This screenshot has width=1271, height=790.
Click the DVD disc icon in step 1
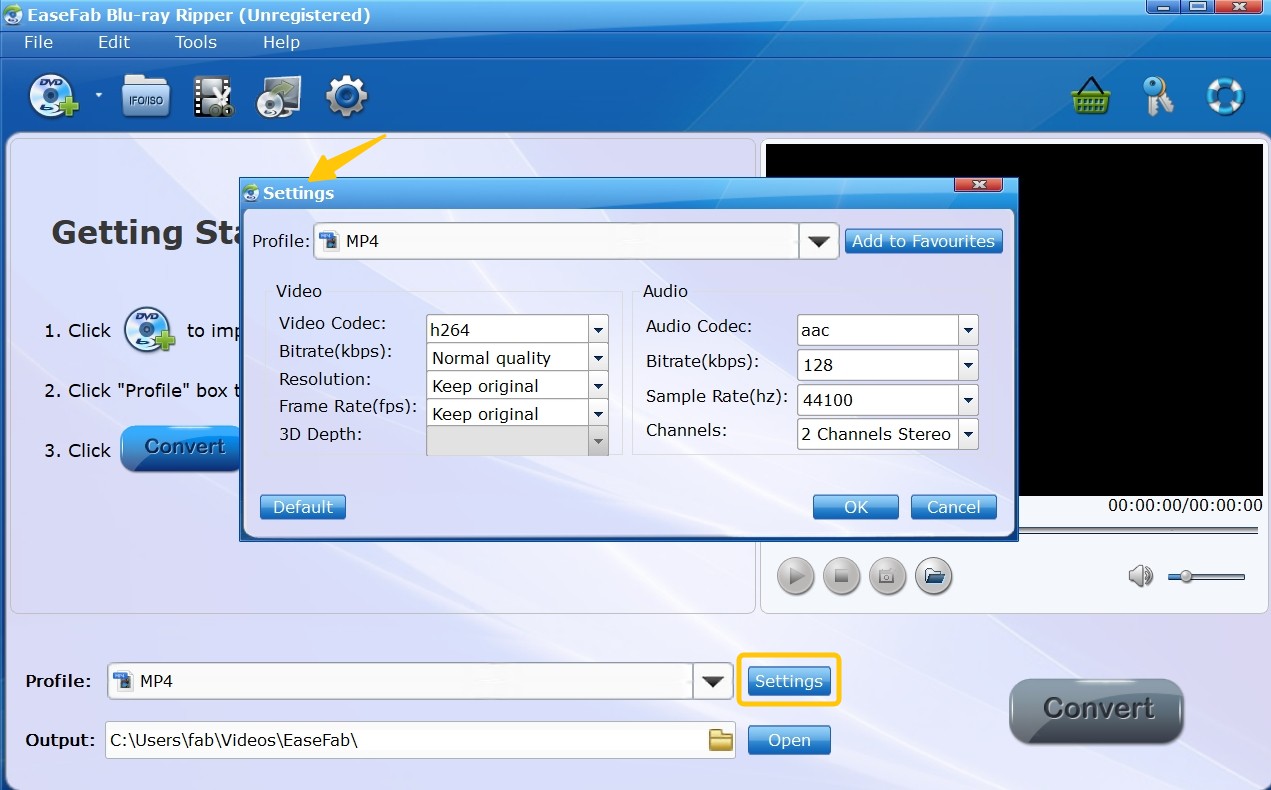(x=149, y=331)
